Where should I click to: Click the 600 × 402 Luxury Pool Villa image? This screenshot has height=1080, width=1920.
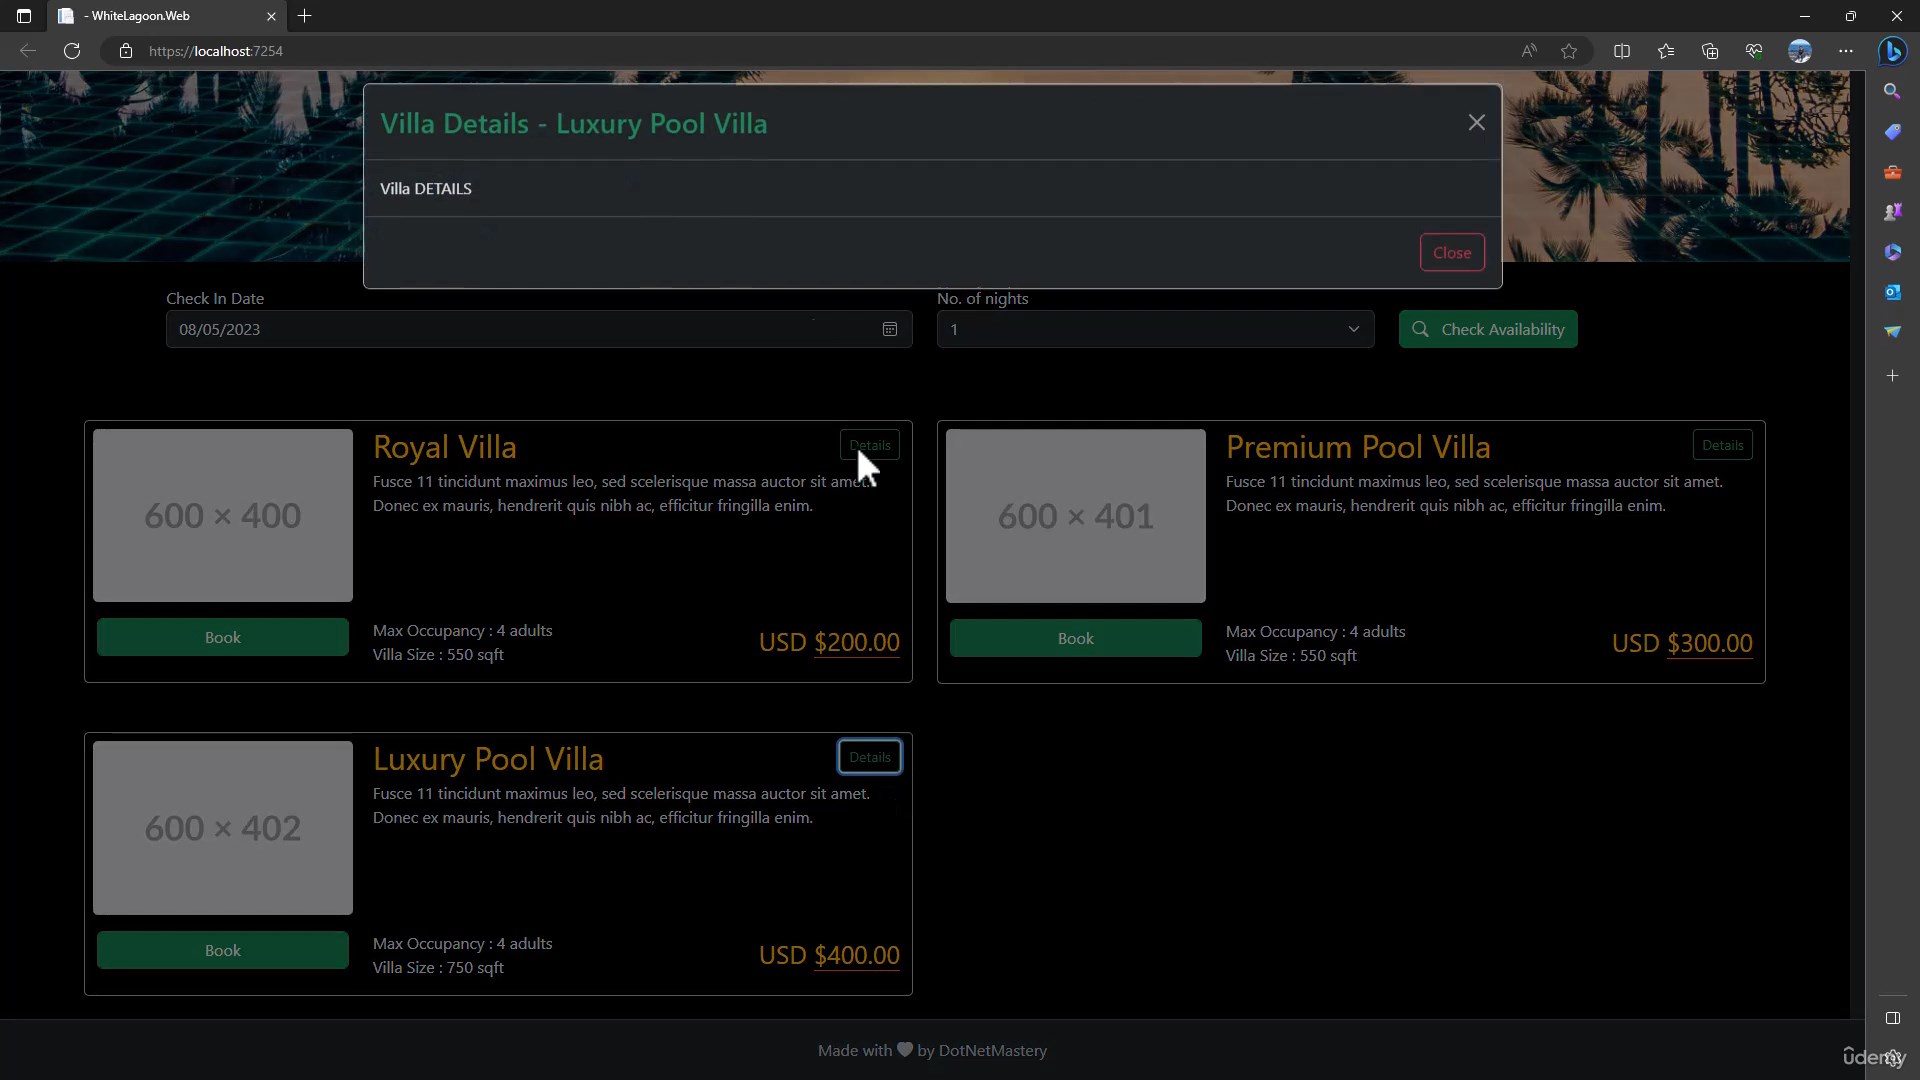tap(223, 828)
